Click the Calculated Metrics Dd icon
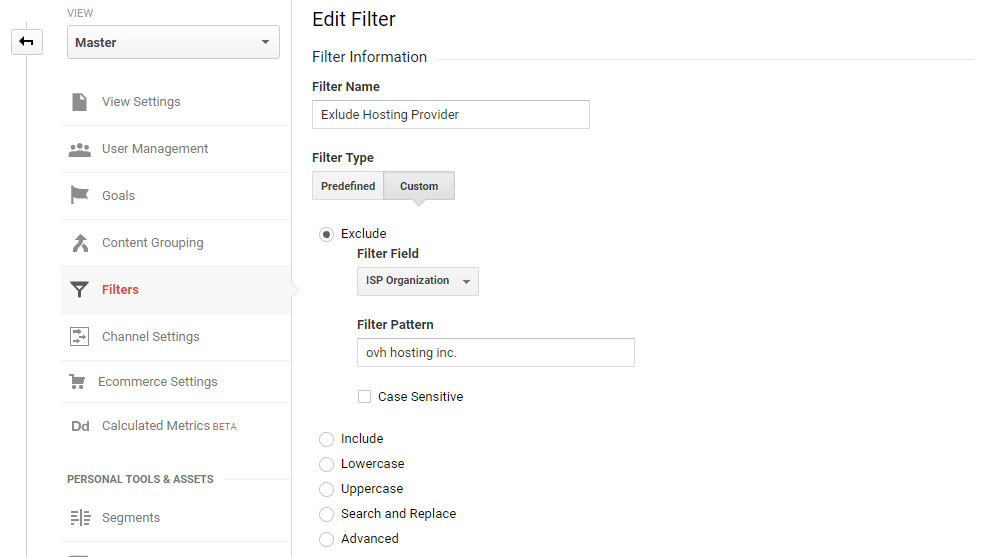This screenshot has width=1005, height=557. click(x=80, y=426)
